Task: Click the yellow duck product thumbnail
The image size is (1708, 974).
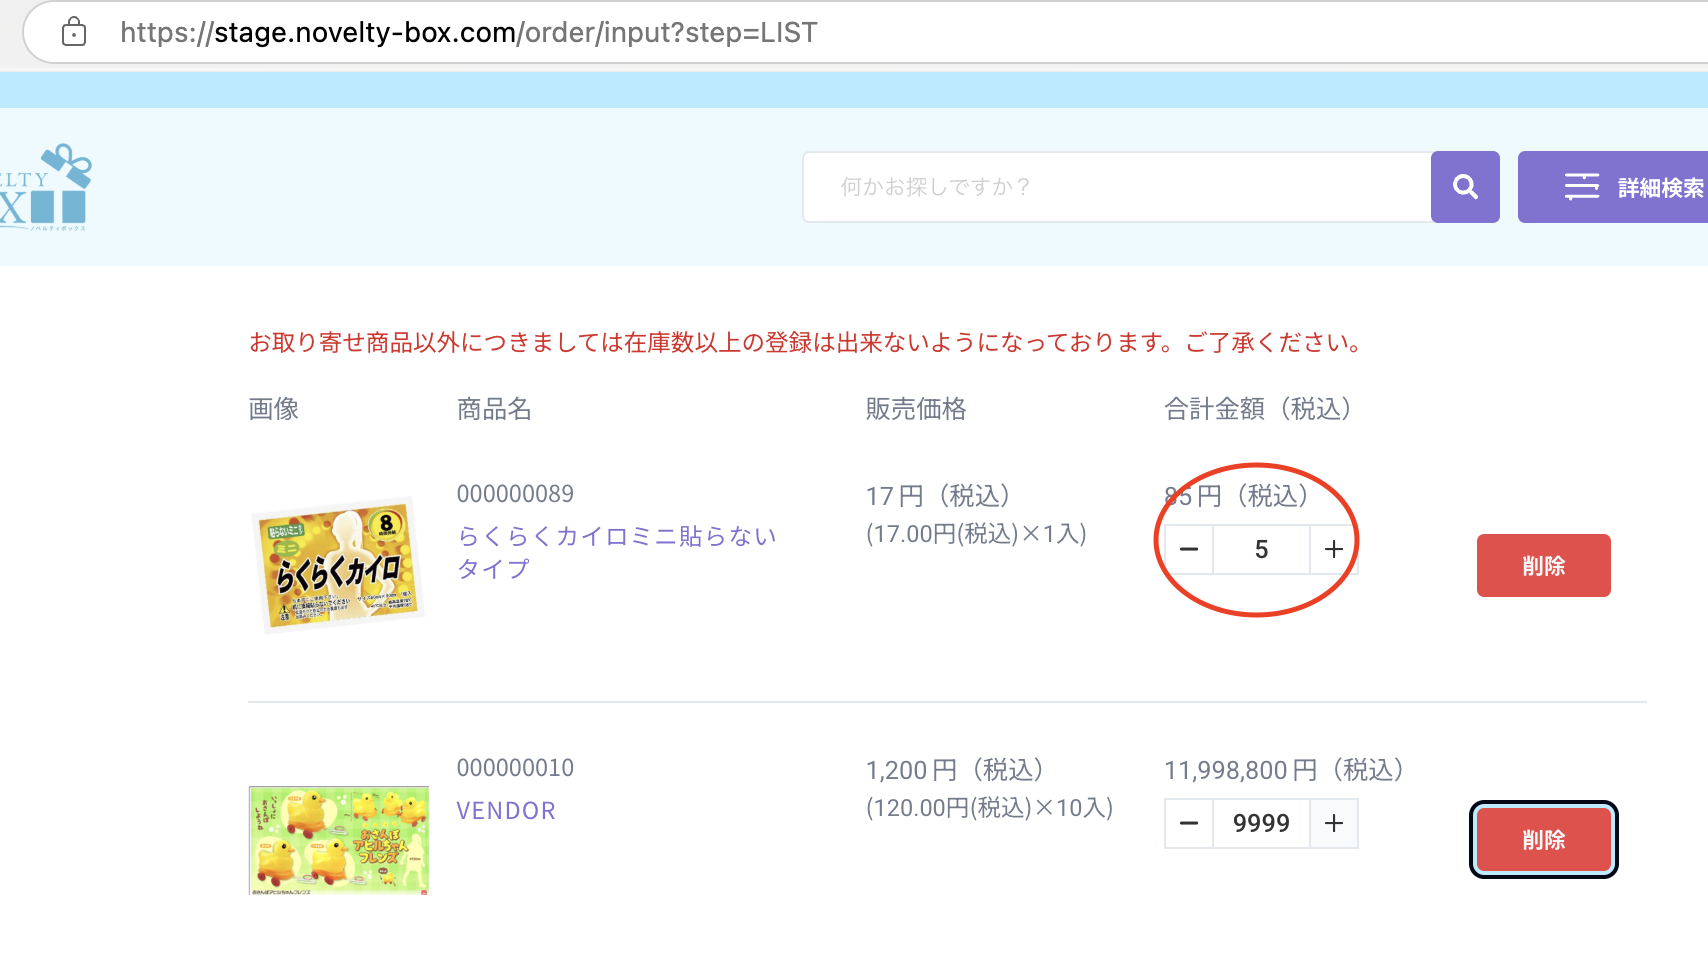Action: coord(339,840)
